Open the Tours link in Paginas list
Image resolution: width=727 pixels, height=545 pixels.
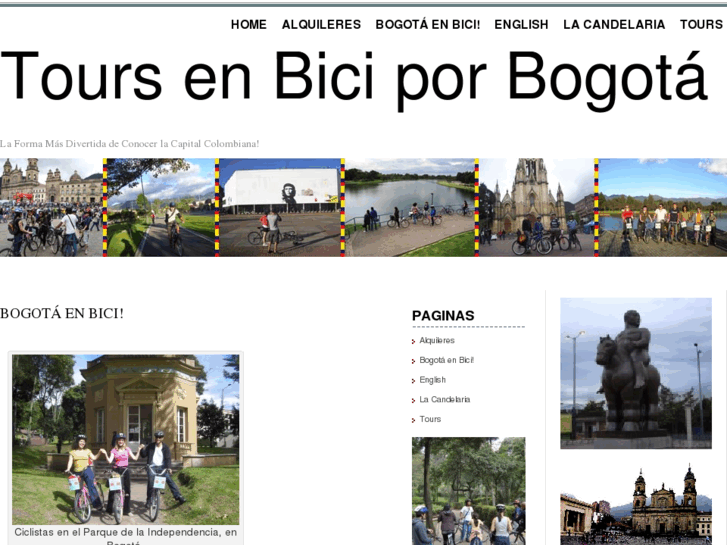(x=430, y=419)
